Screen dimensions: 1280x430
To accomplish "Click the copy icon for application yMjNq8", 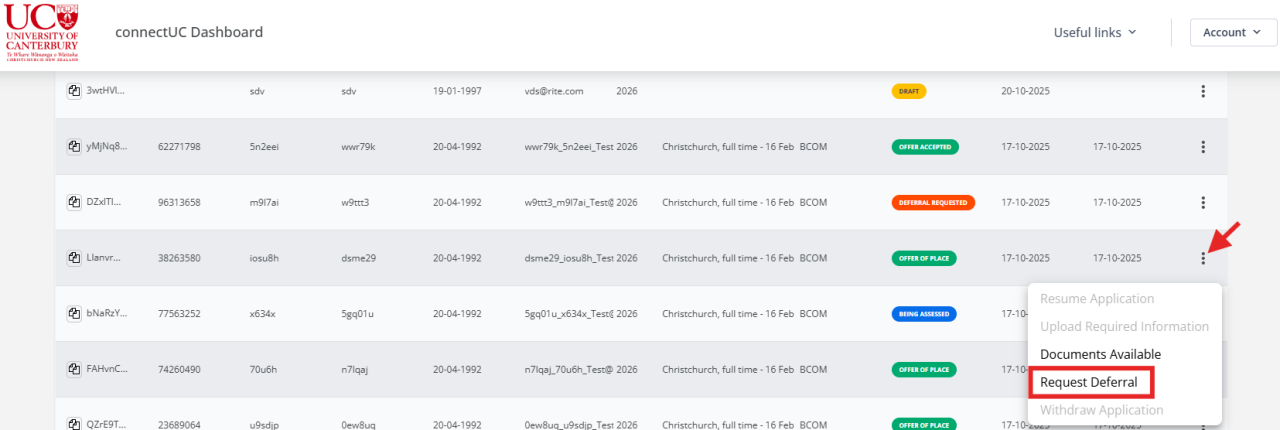I will (74, 147).
